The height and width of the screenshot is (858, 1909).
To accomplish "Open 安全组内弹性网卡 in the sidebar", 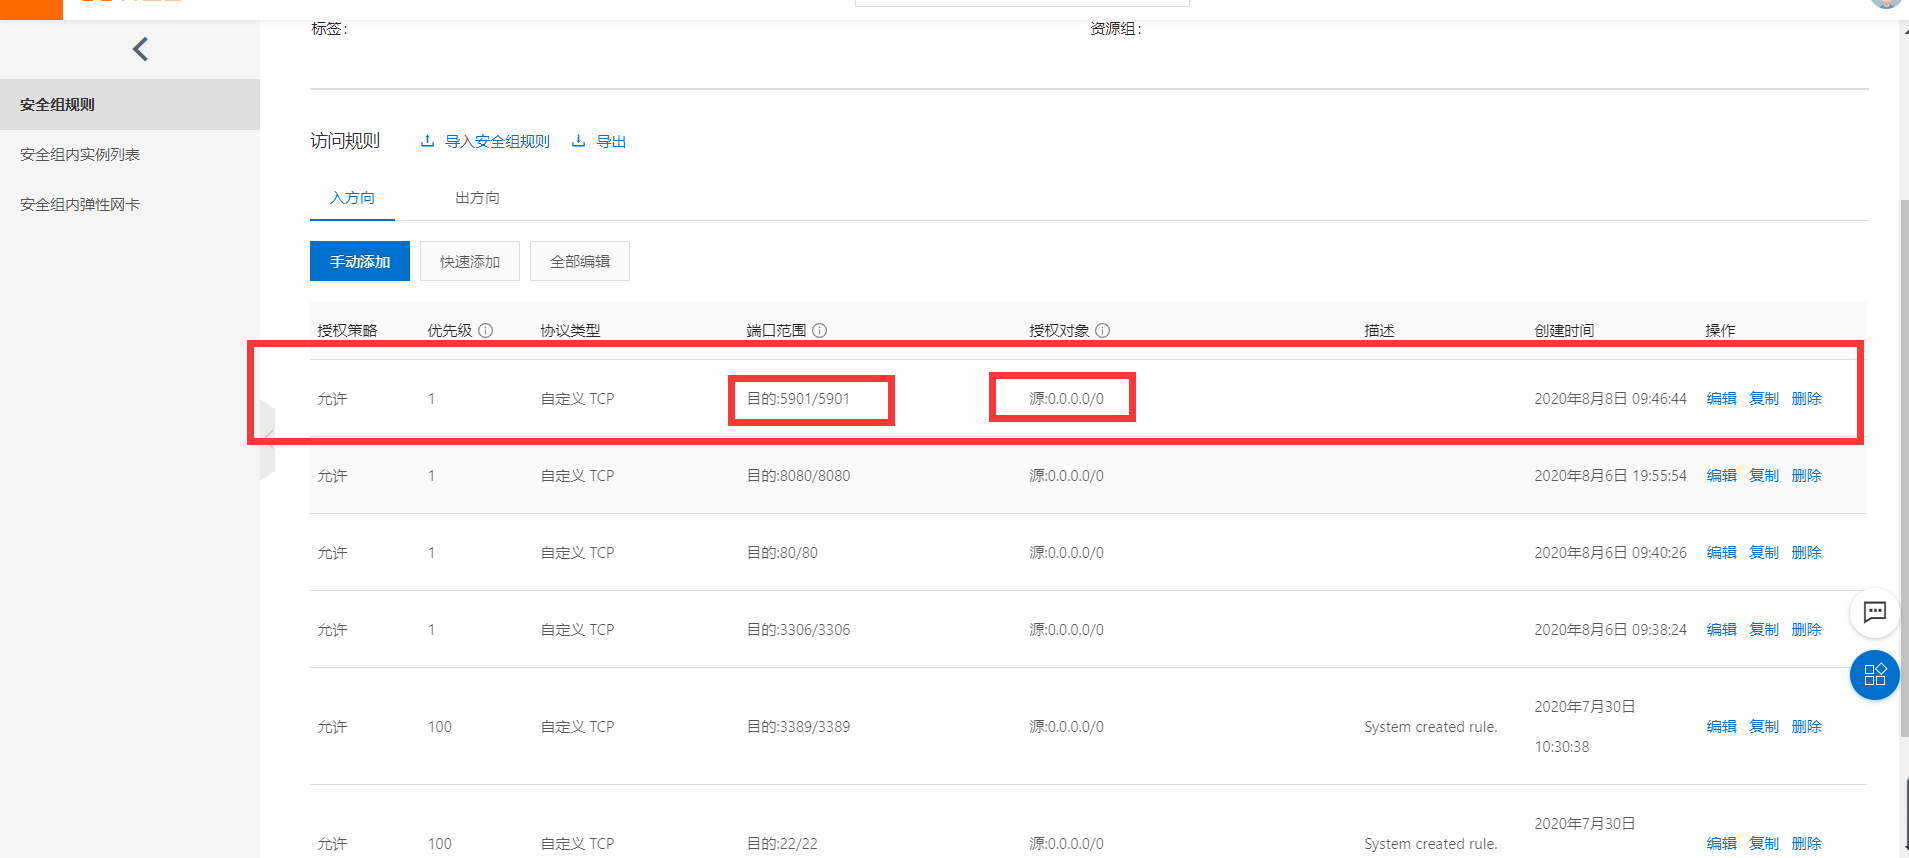I will [x=130, y=204].
